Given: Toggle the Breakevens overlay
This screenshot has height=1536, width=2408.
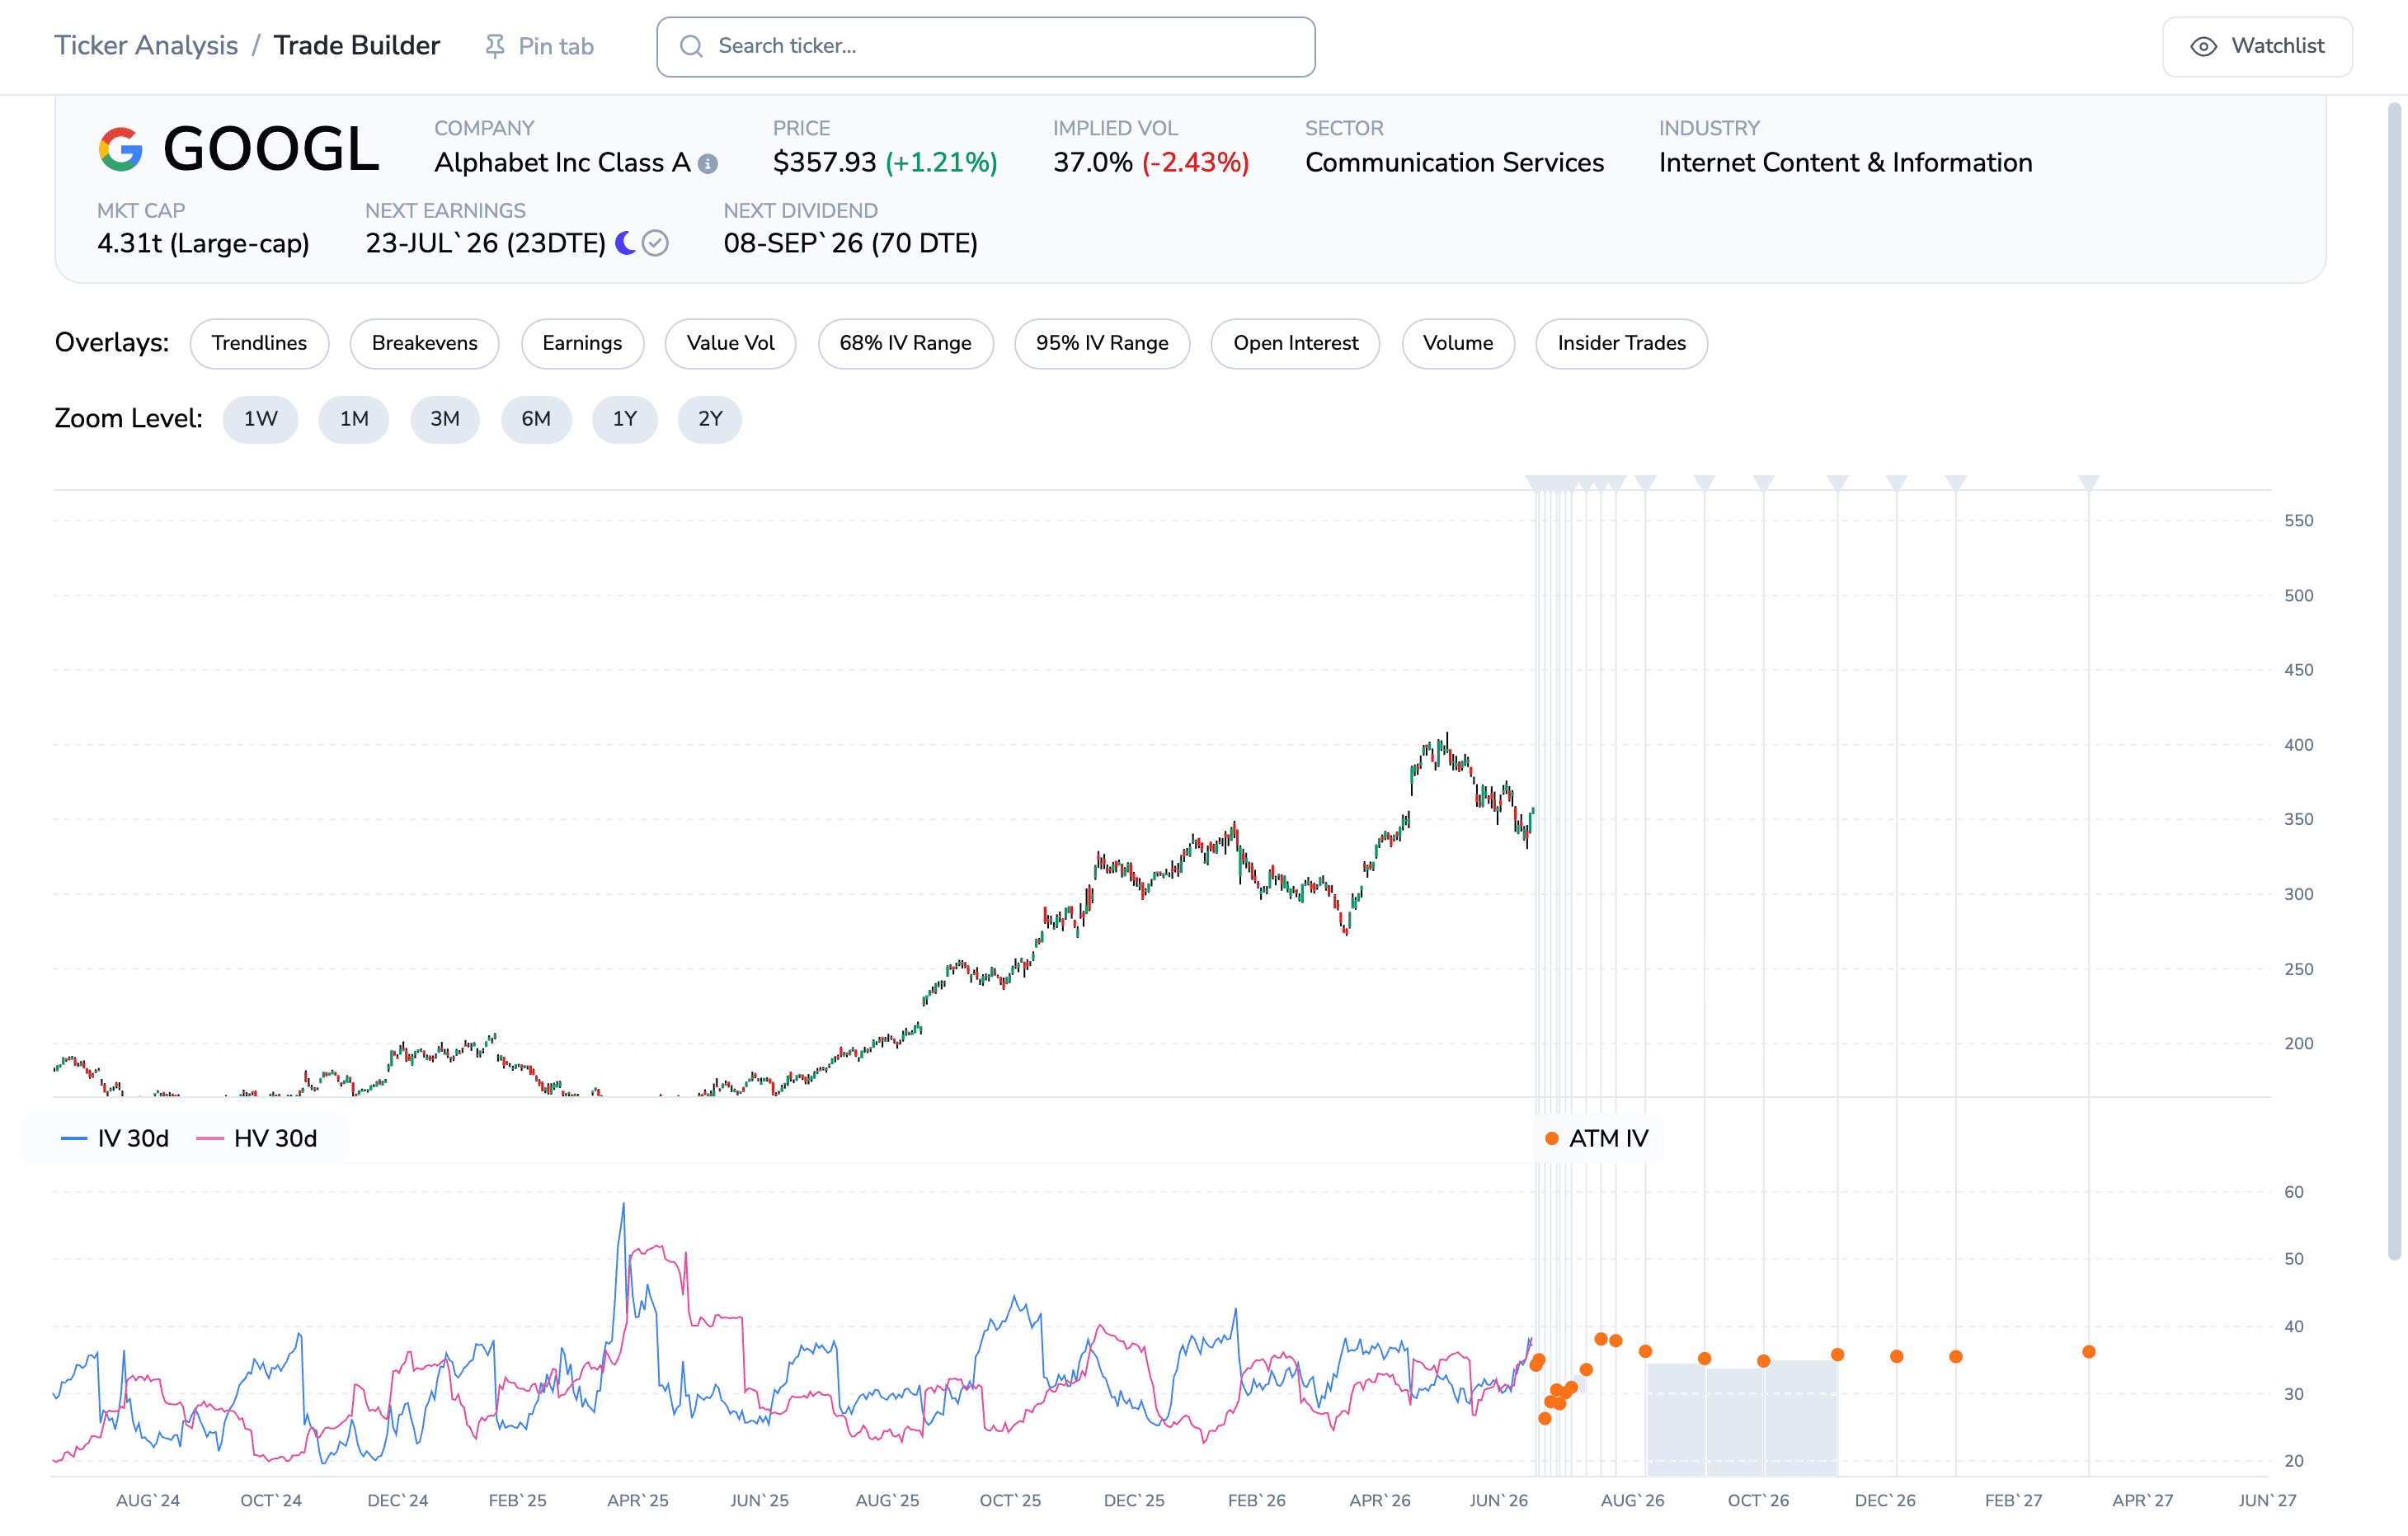Looking at the screenshot, I should [424, 343].
